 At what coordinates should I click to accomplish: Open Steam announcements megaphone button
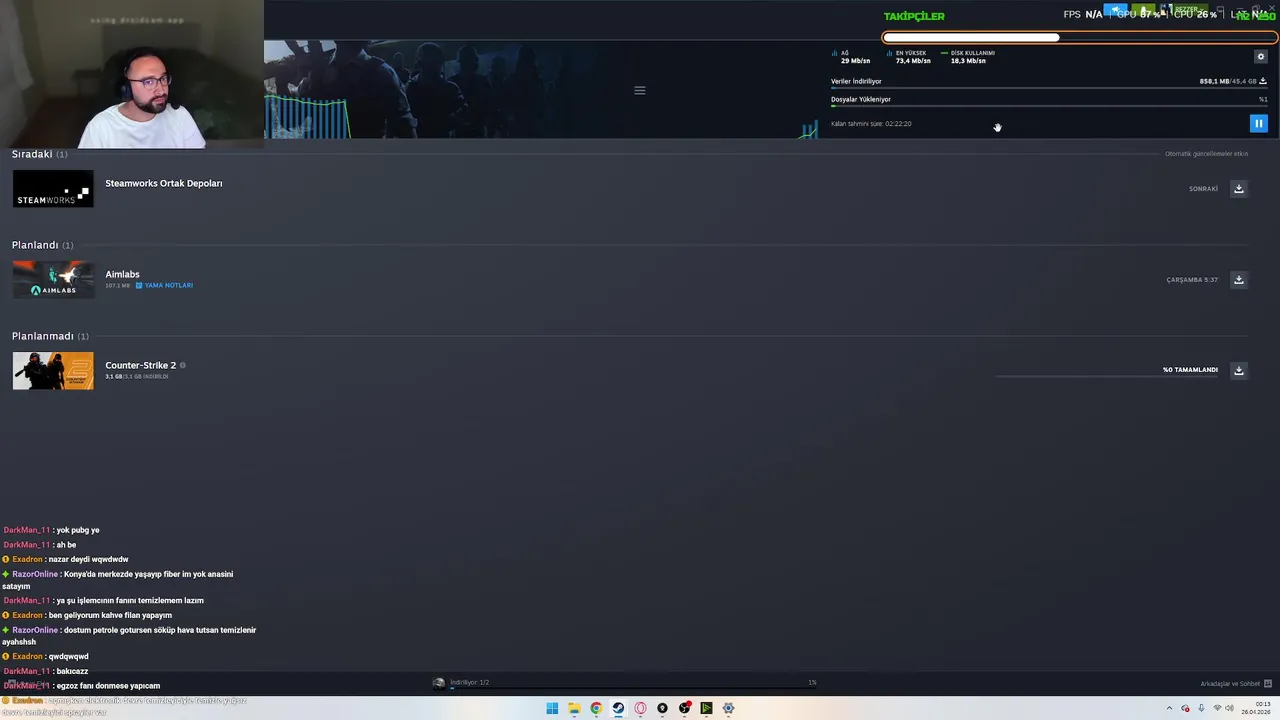1115,10
